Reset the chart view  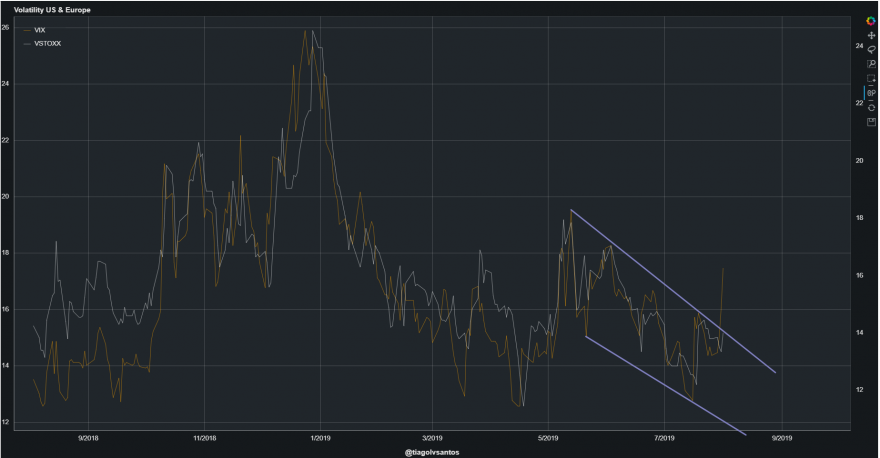871,107
